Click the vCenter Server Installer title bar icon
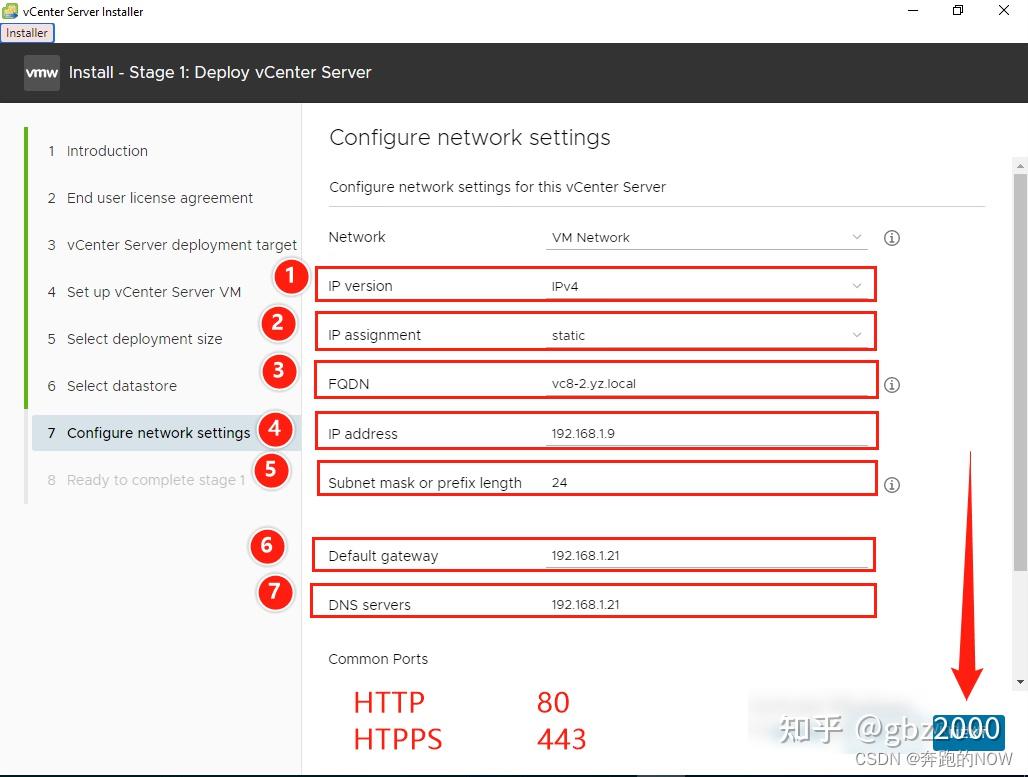1028x777 pixels. coord(10,11)
